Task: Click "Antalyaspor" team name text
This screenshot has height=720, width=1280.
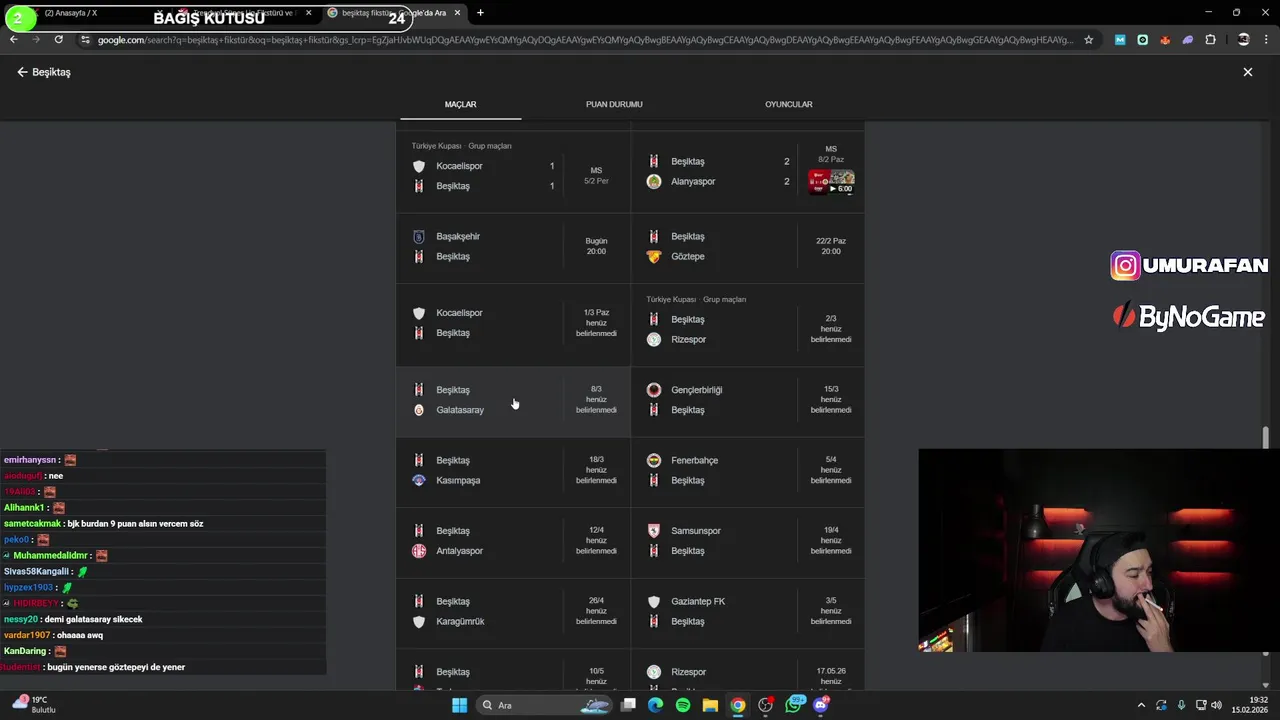Action: coord(460,551)
